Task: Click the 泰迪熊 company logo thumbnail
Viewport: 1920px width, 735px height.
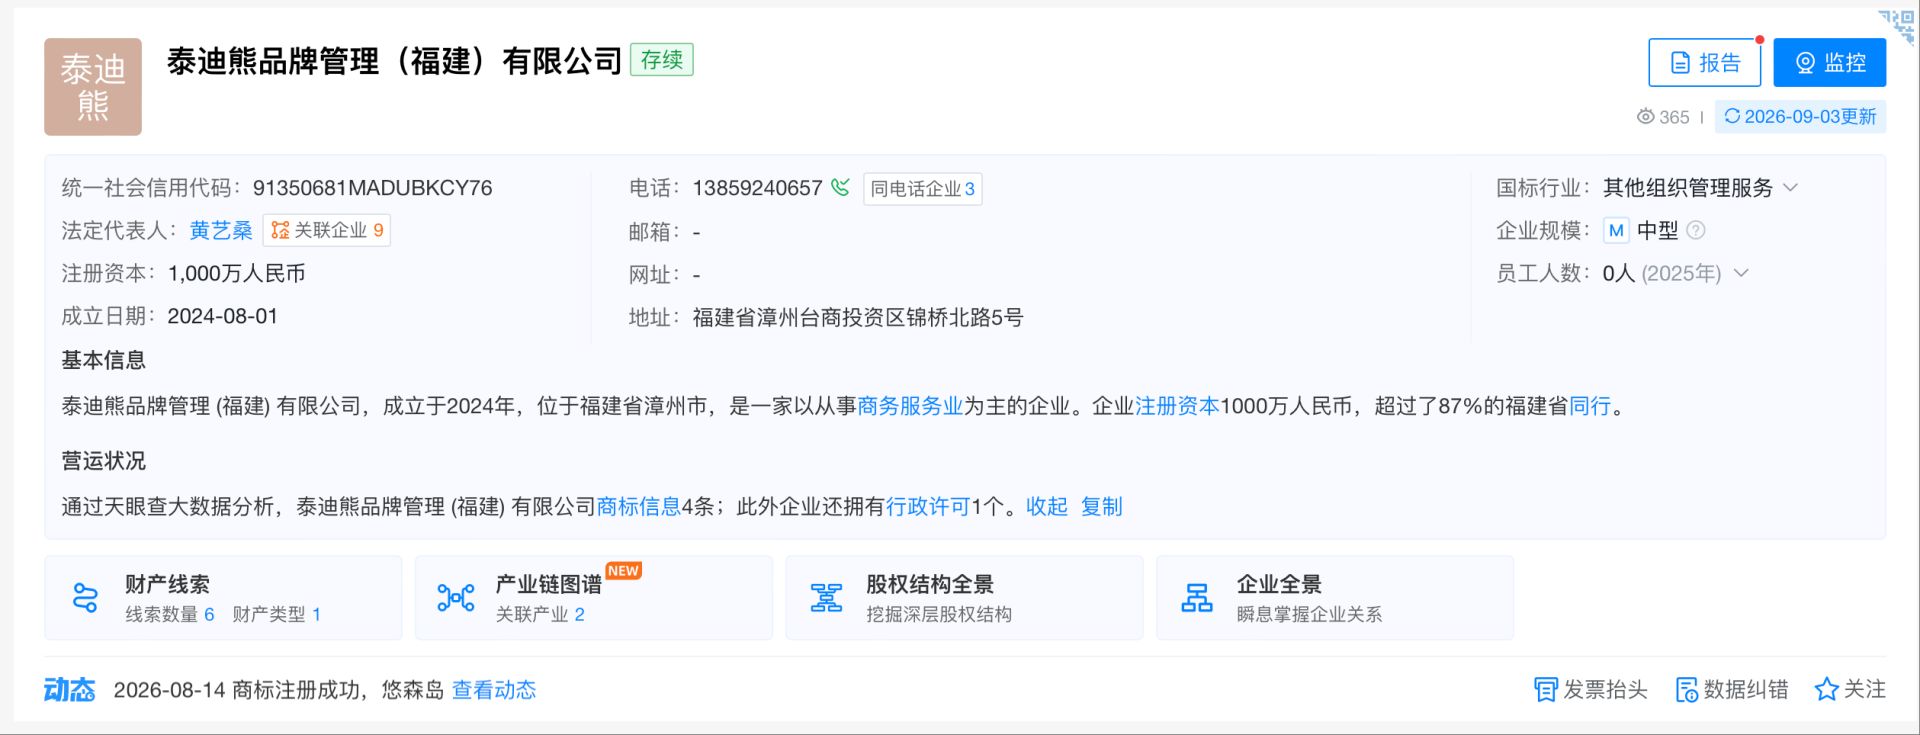Action: pyautogui.click(x=93, y=87)
